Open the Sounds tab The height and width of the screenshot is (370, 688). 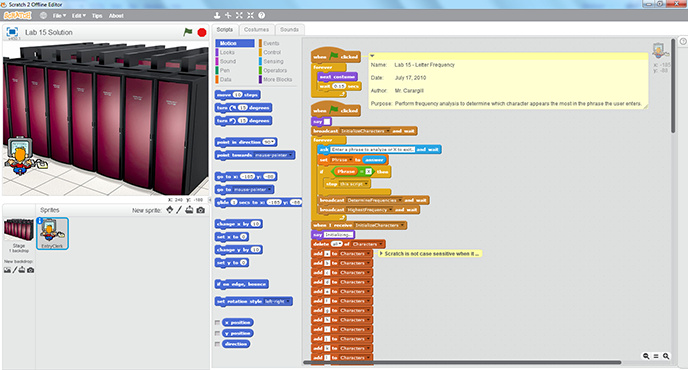click(x=289, y=29)
